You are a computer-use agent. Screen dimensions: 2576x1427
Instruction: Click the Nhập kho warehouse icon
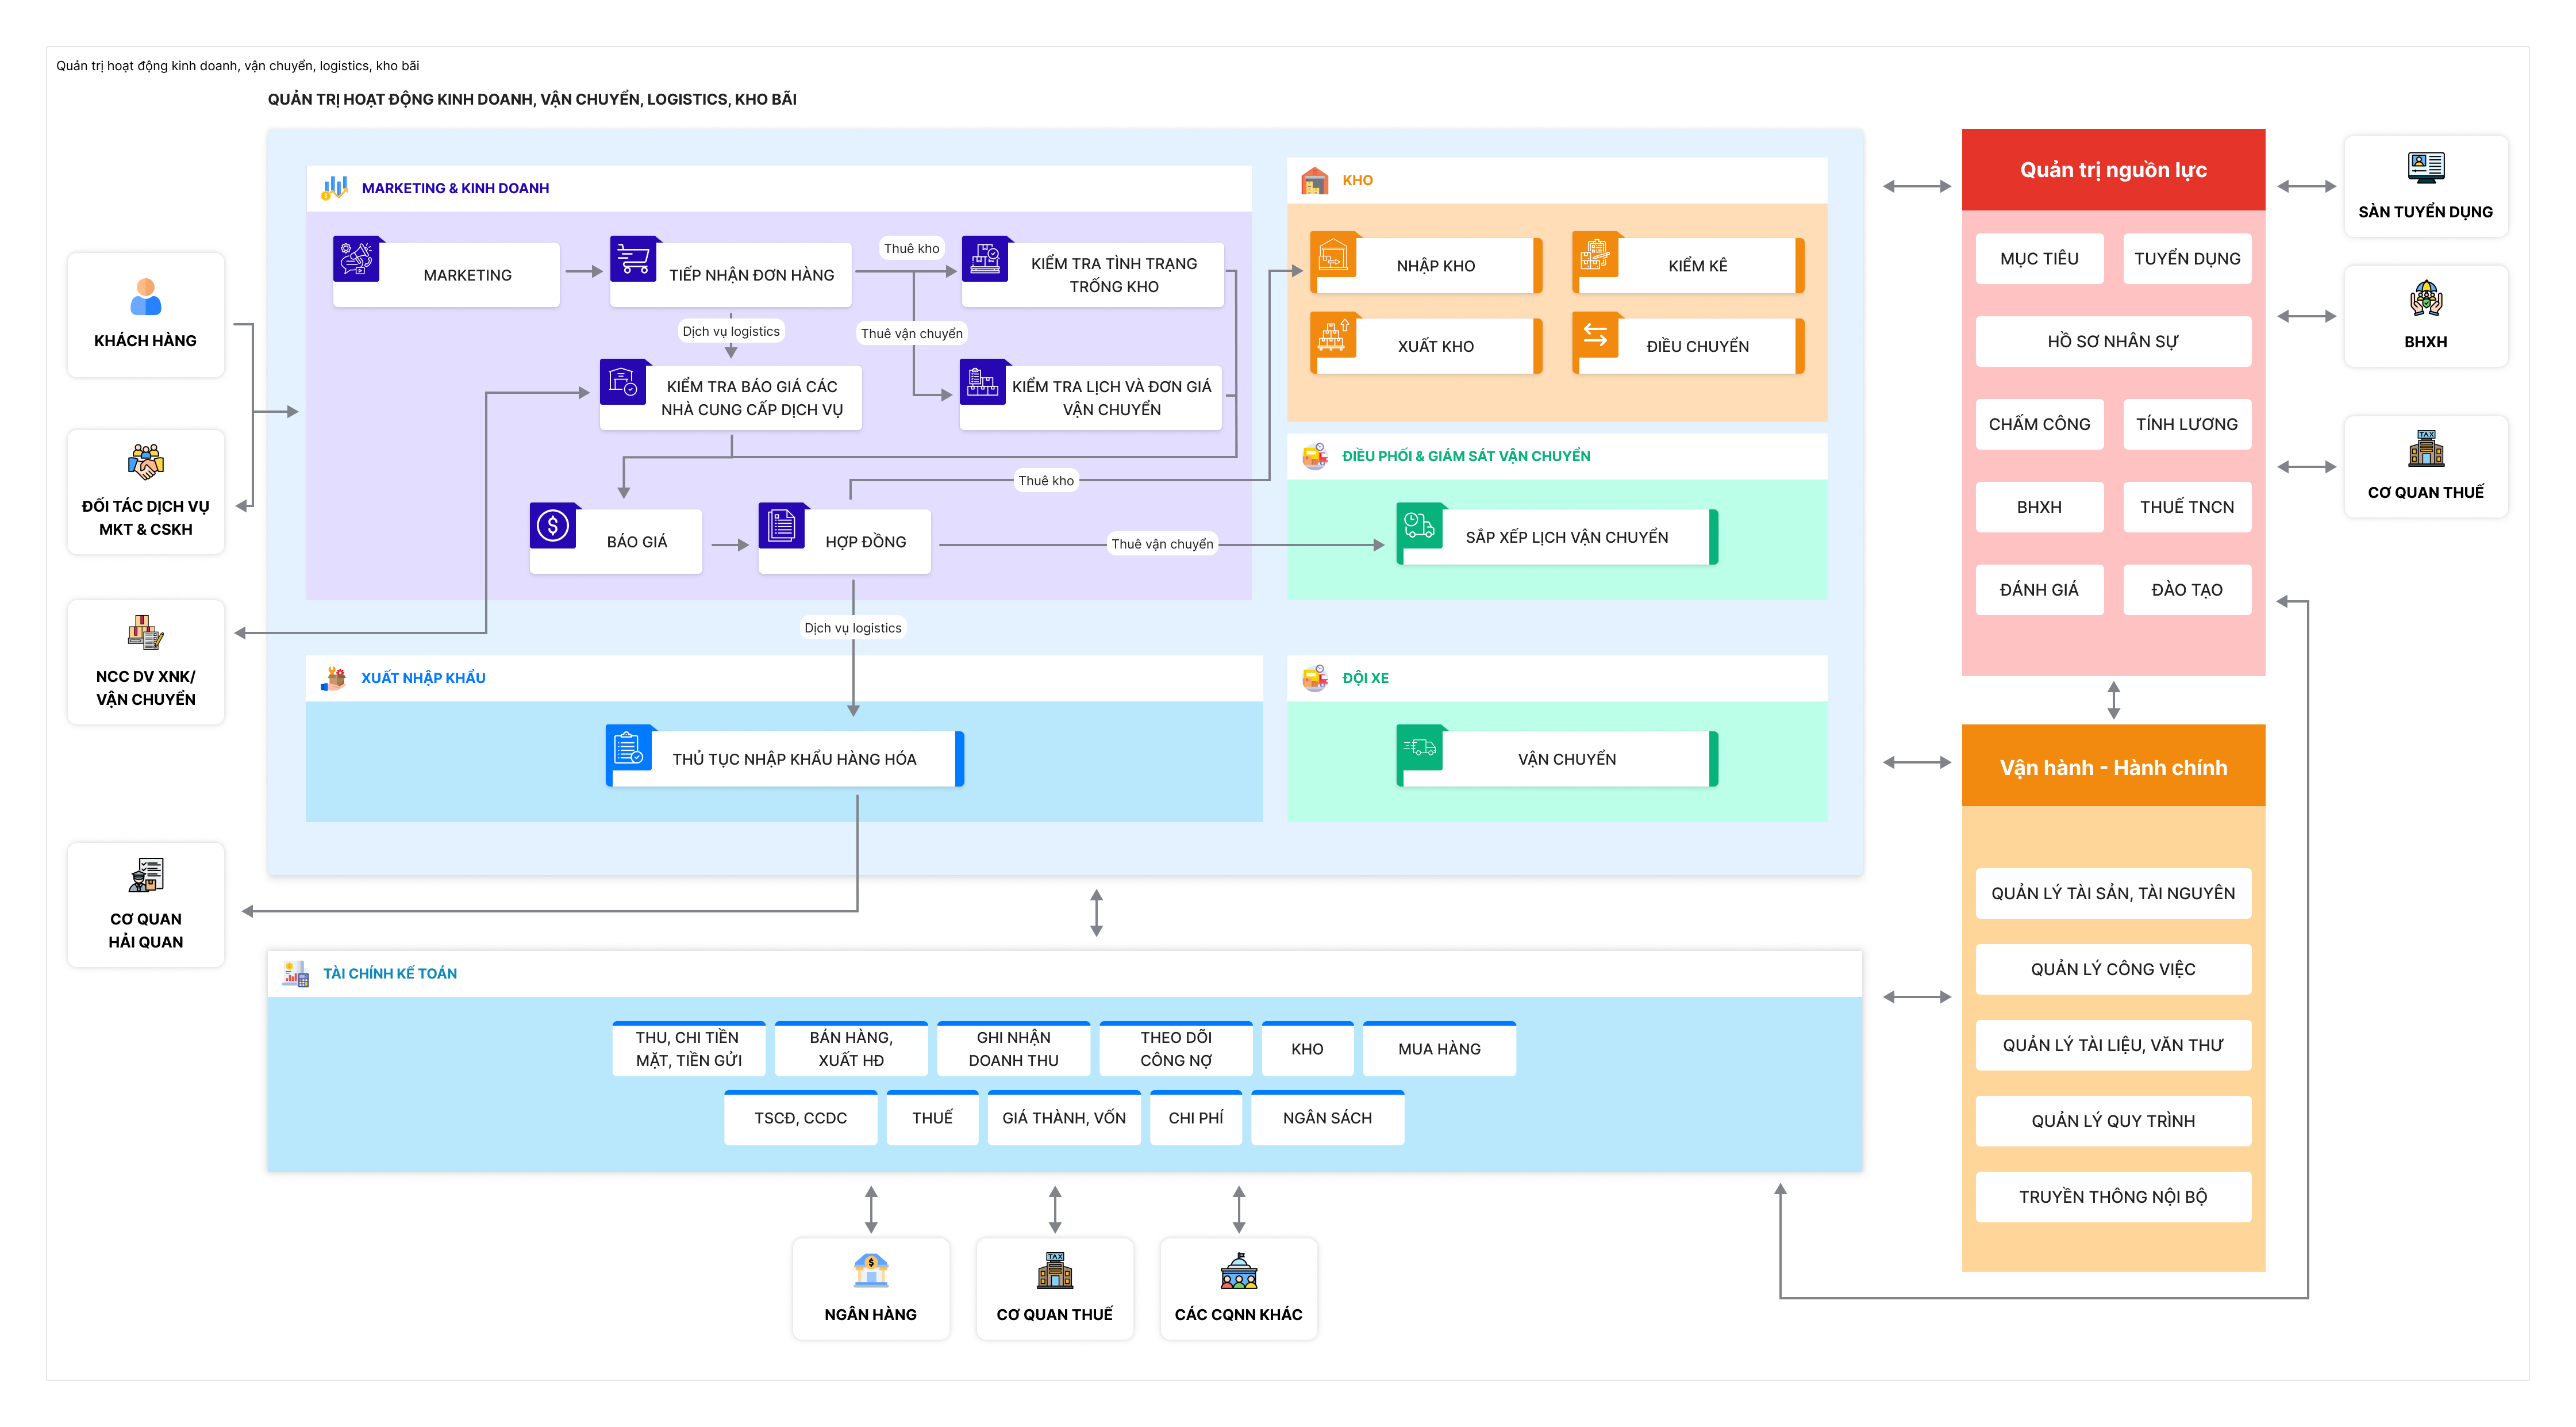pos(1333,255)
